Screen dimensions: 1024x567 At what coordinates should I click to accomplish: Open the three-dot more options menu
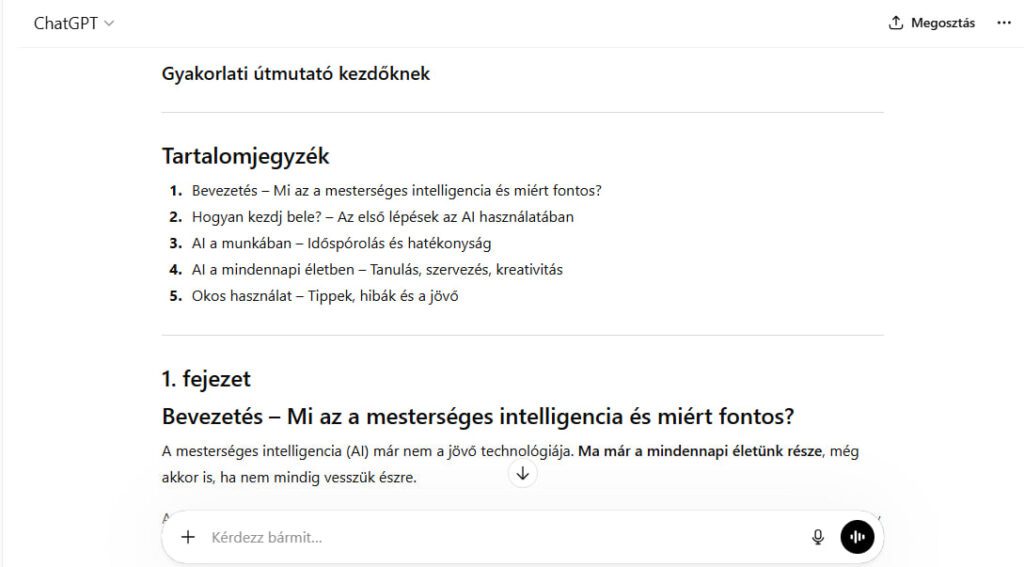pos(1004,23)
